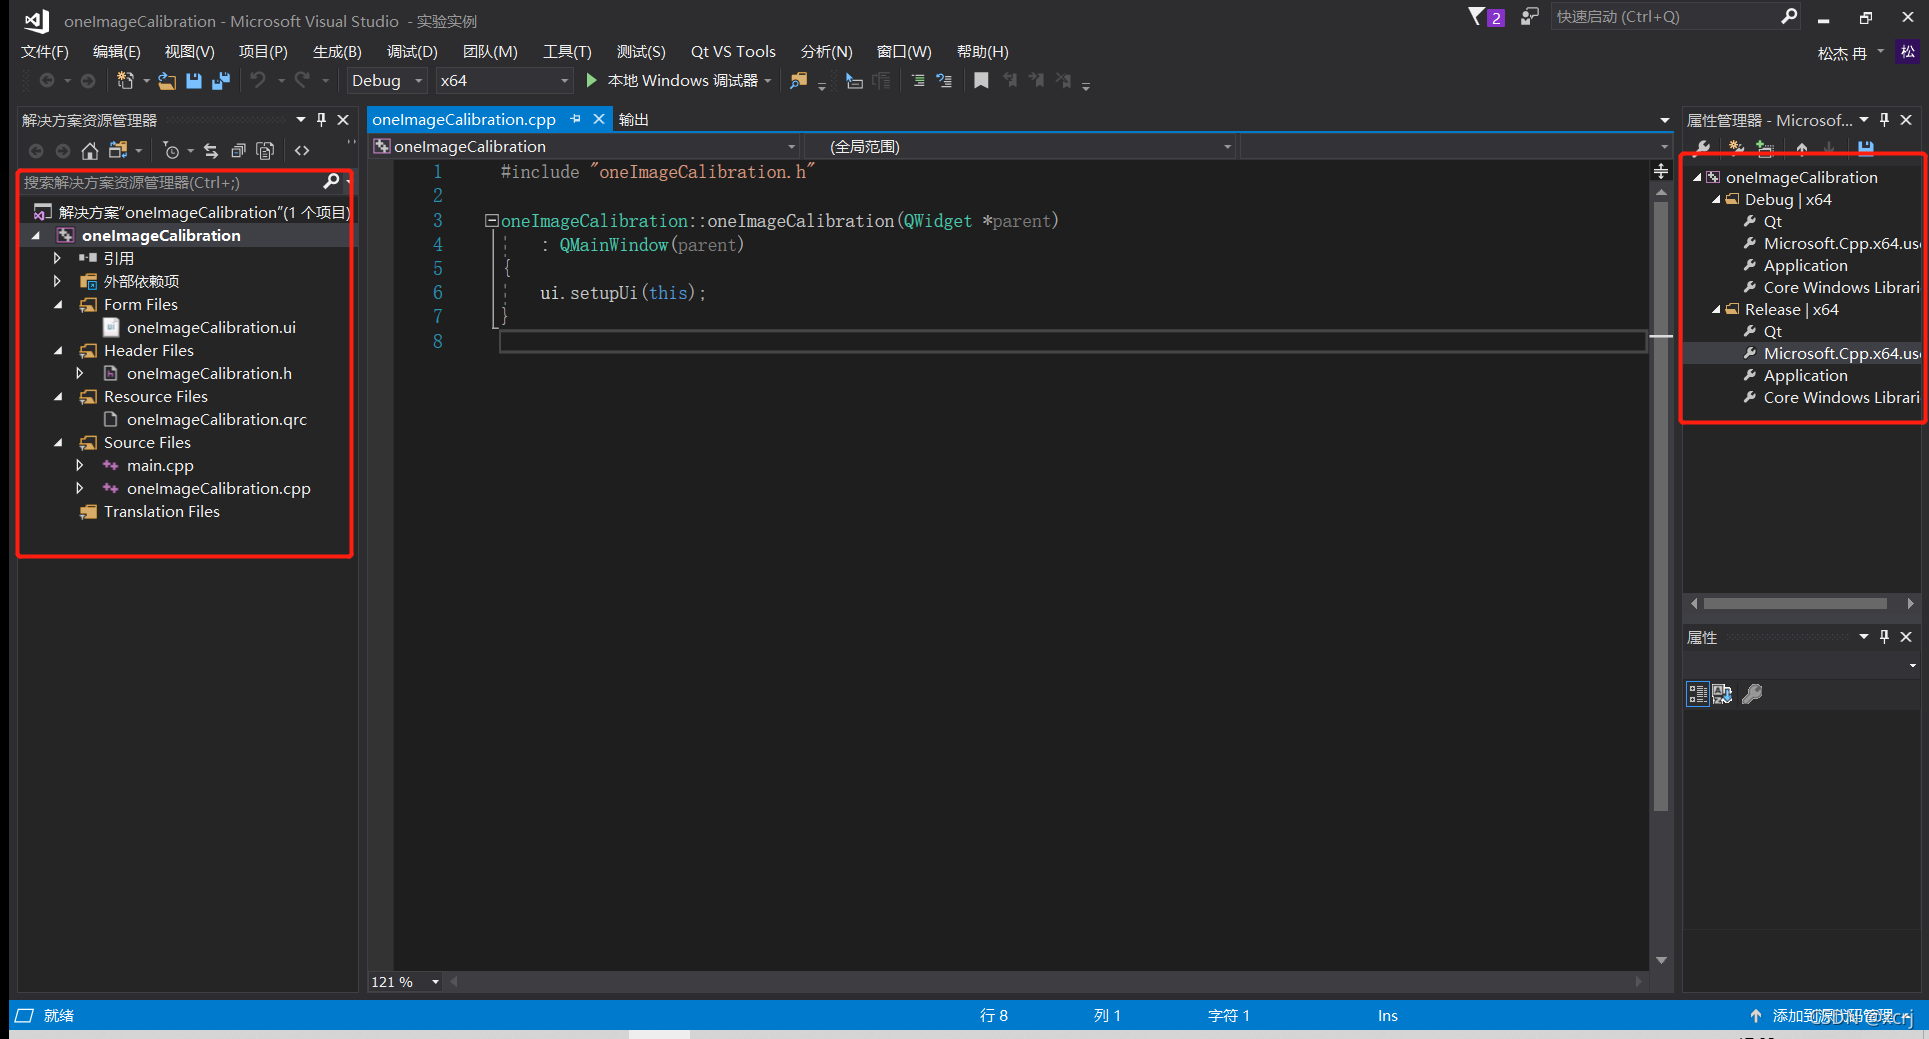The image size is (1929, 1039).
Task: Switch to the 输出 tab
Action: pyautogui.click(x=634, y=119)
